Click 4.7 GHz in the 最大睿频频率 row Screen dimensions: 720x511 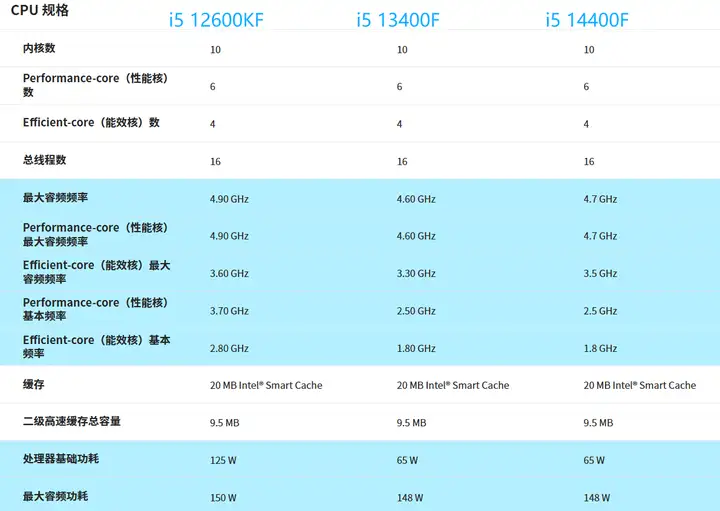(x=601, y=199)
